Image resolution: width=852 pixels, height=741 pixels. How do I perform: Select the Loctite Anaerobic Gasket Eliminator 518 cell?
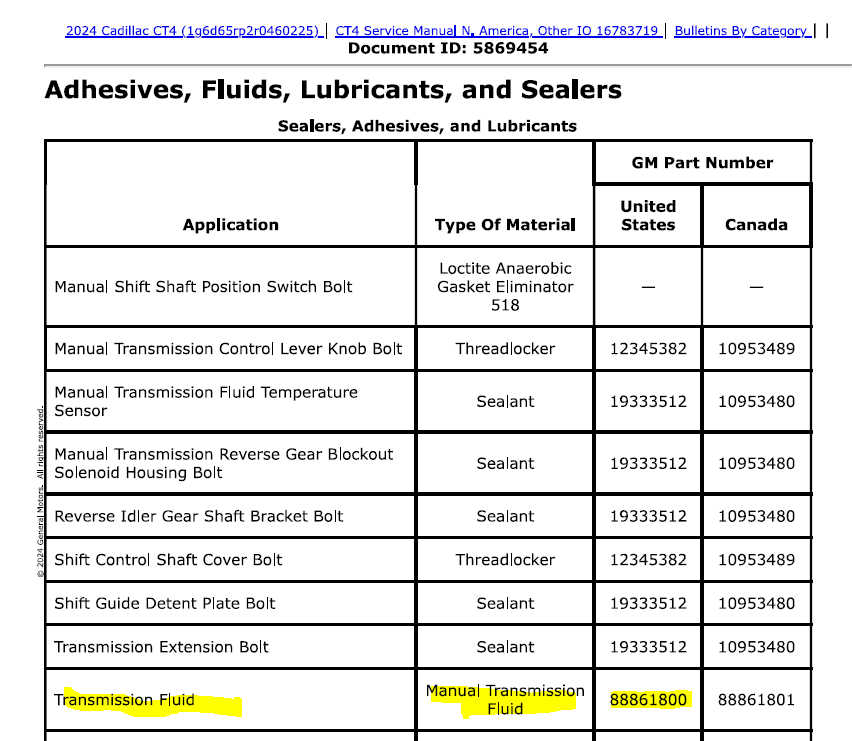pyautogui.click(x=505, y=287)
